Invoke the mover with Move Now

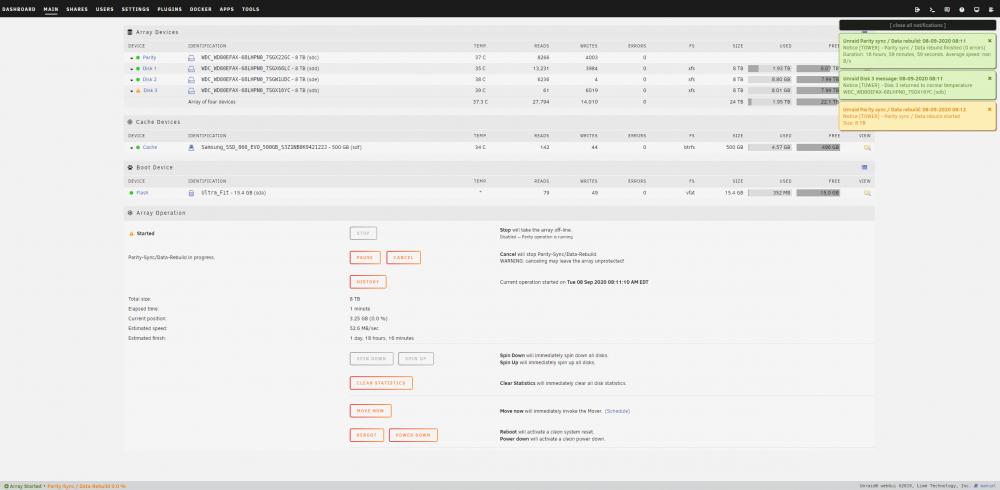click(x=371, y=411)
